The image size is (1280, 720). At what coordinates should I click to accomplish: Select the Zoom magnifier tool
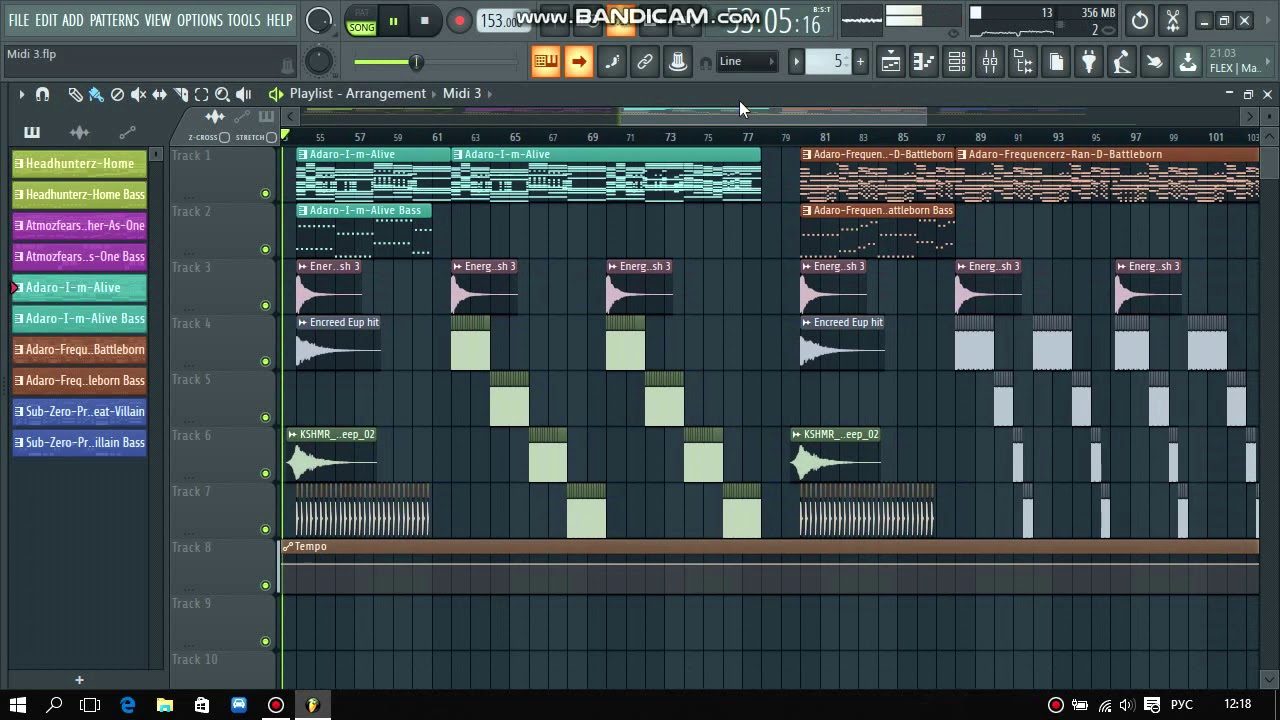(222, 94)
